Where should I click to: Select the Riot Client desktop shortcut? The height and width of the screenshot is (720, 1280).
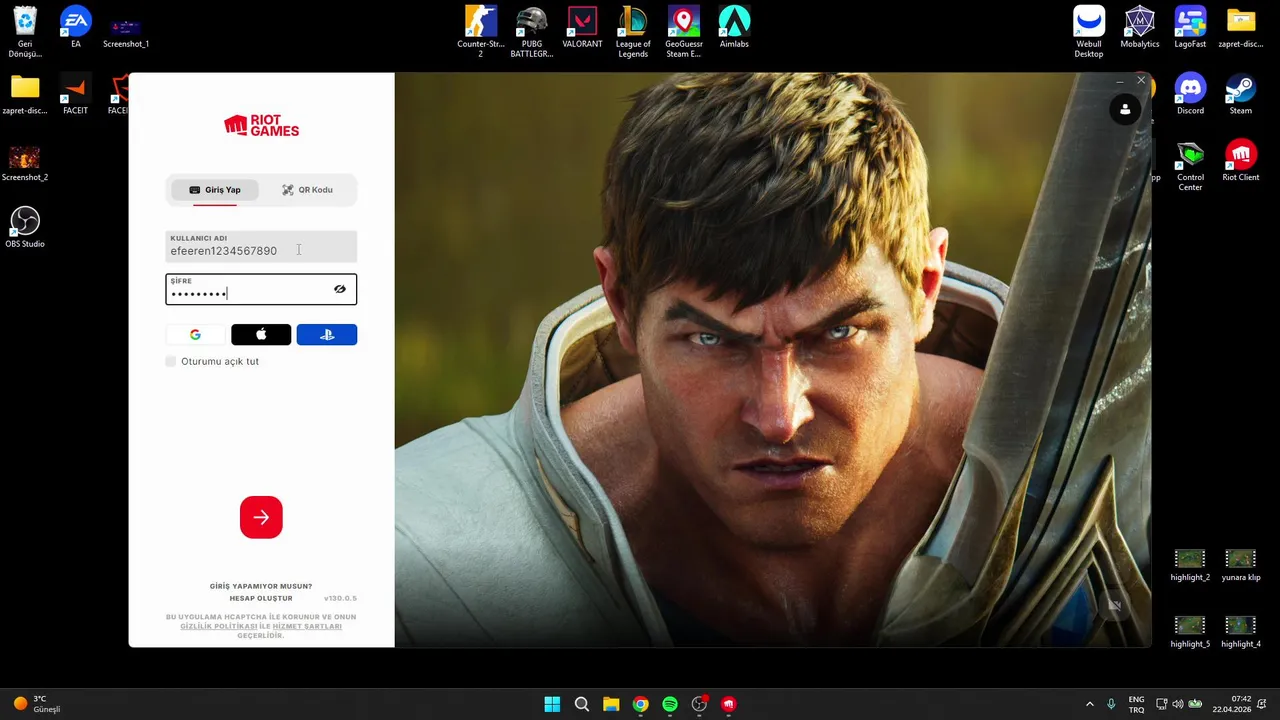coord(1241,161)
